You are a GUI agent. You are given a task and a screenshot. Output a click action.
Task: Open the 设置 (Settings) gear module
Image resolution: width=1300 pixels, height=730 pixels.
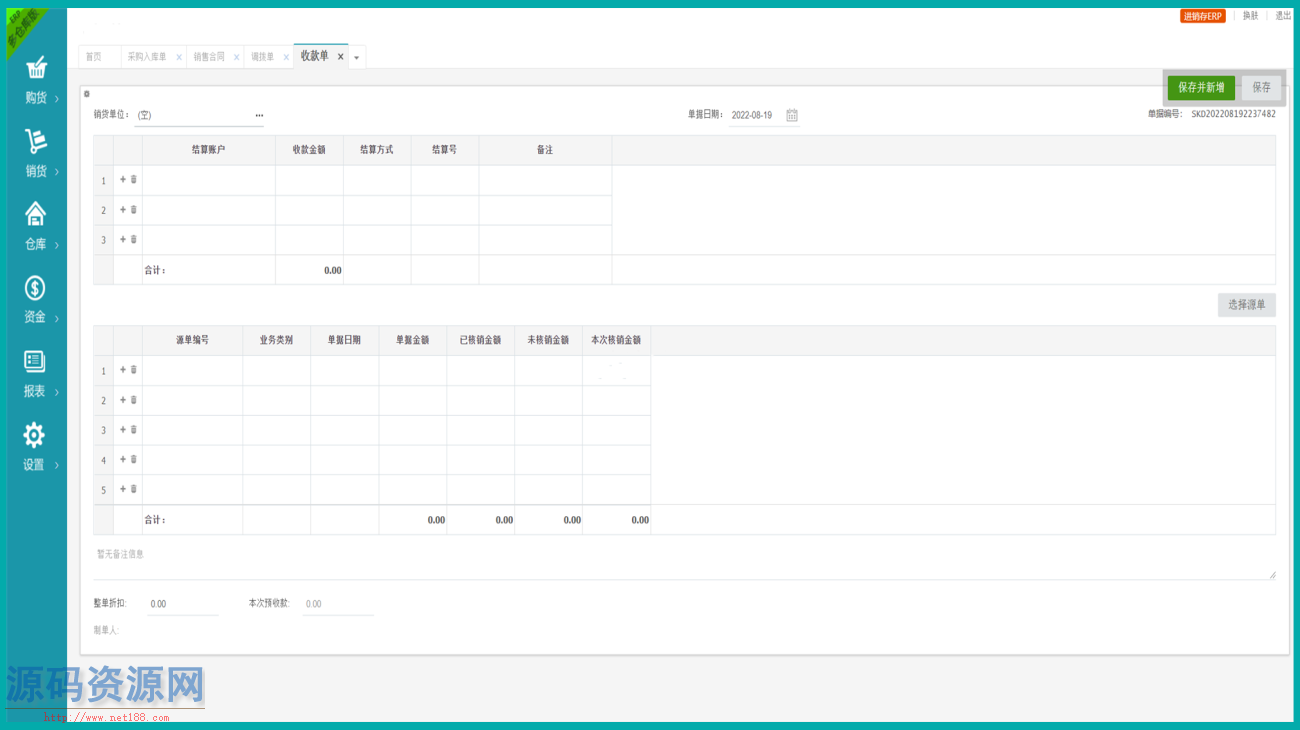point(35,447)
